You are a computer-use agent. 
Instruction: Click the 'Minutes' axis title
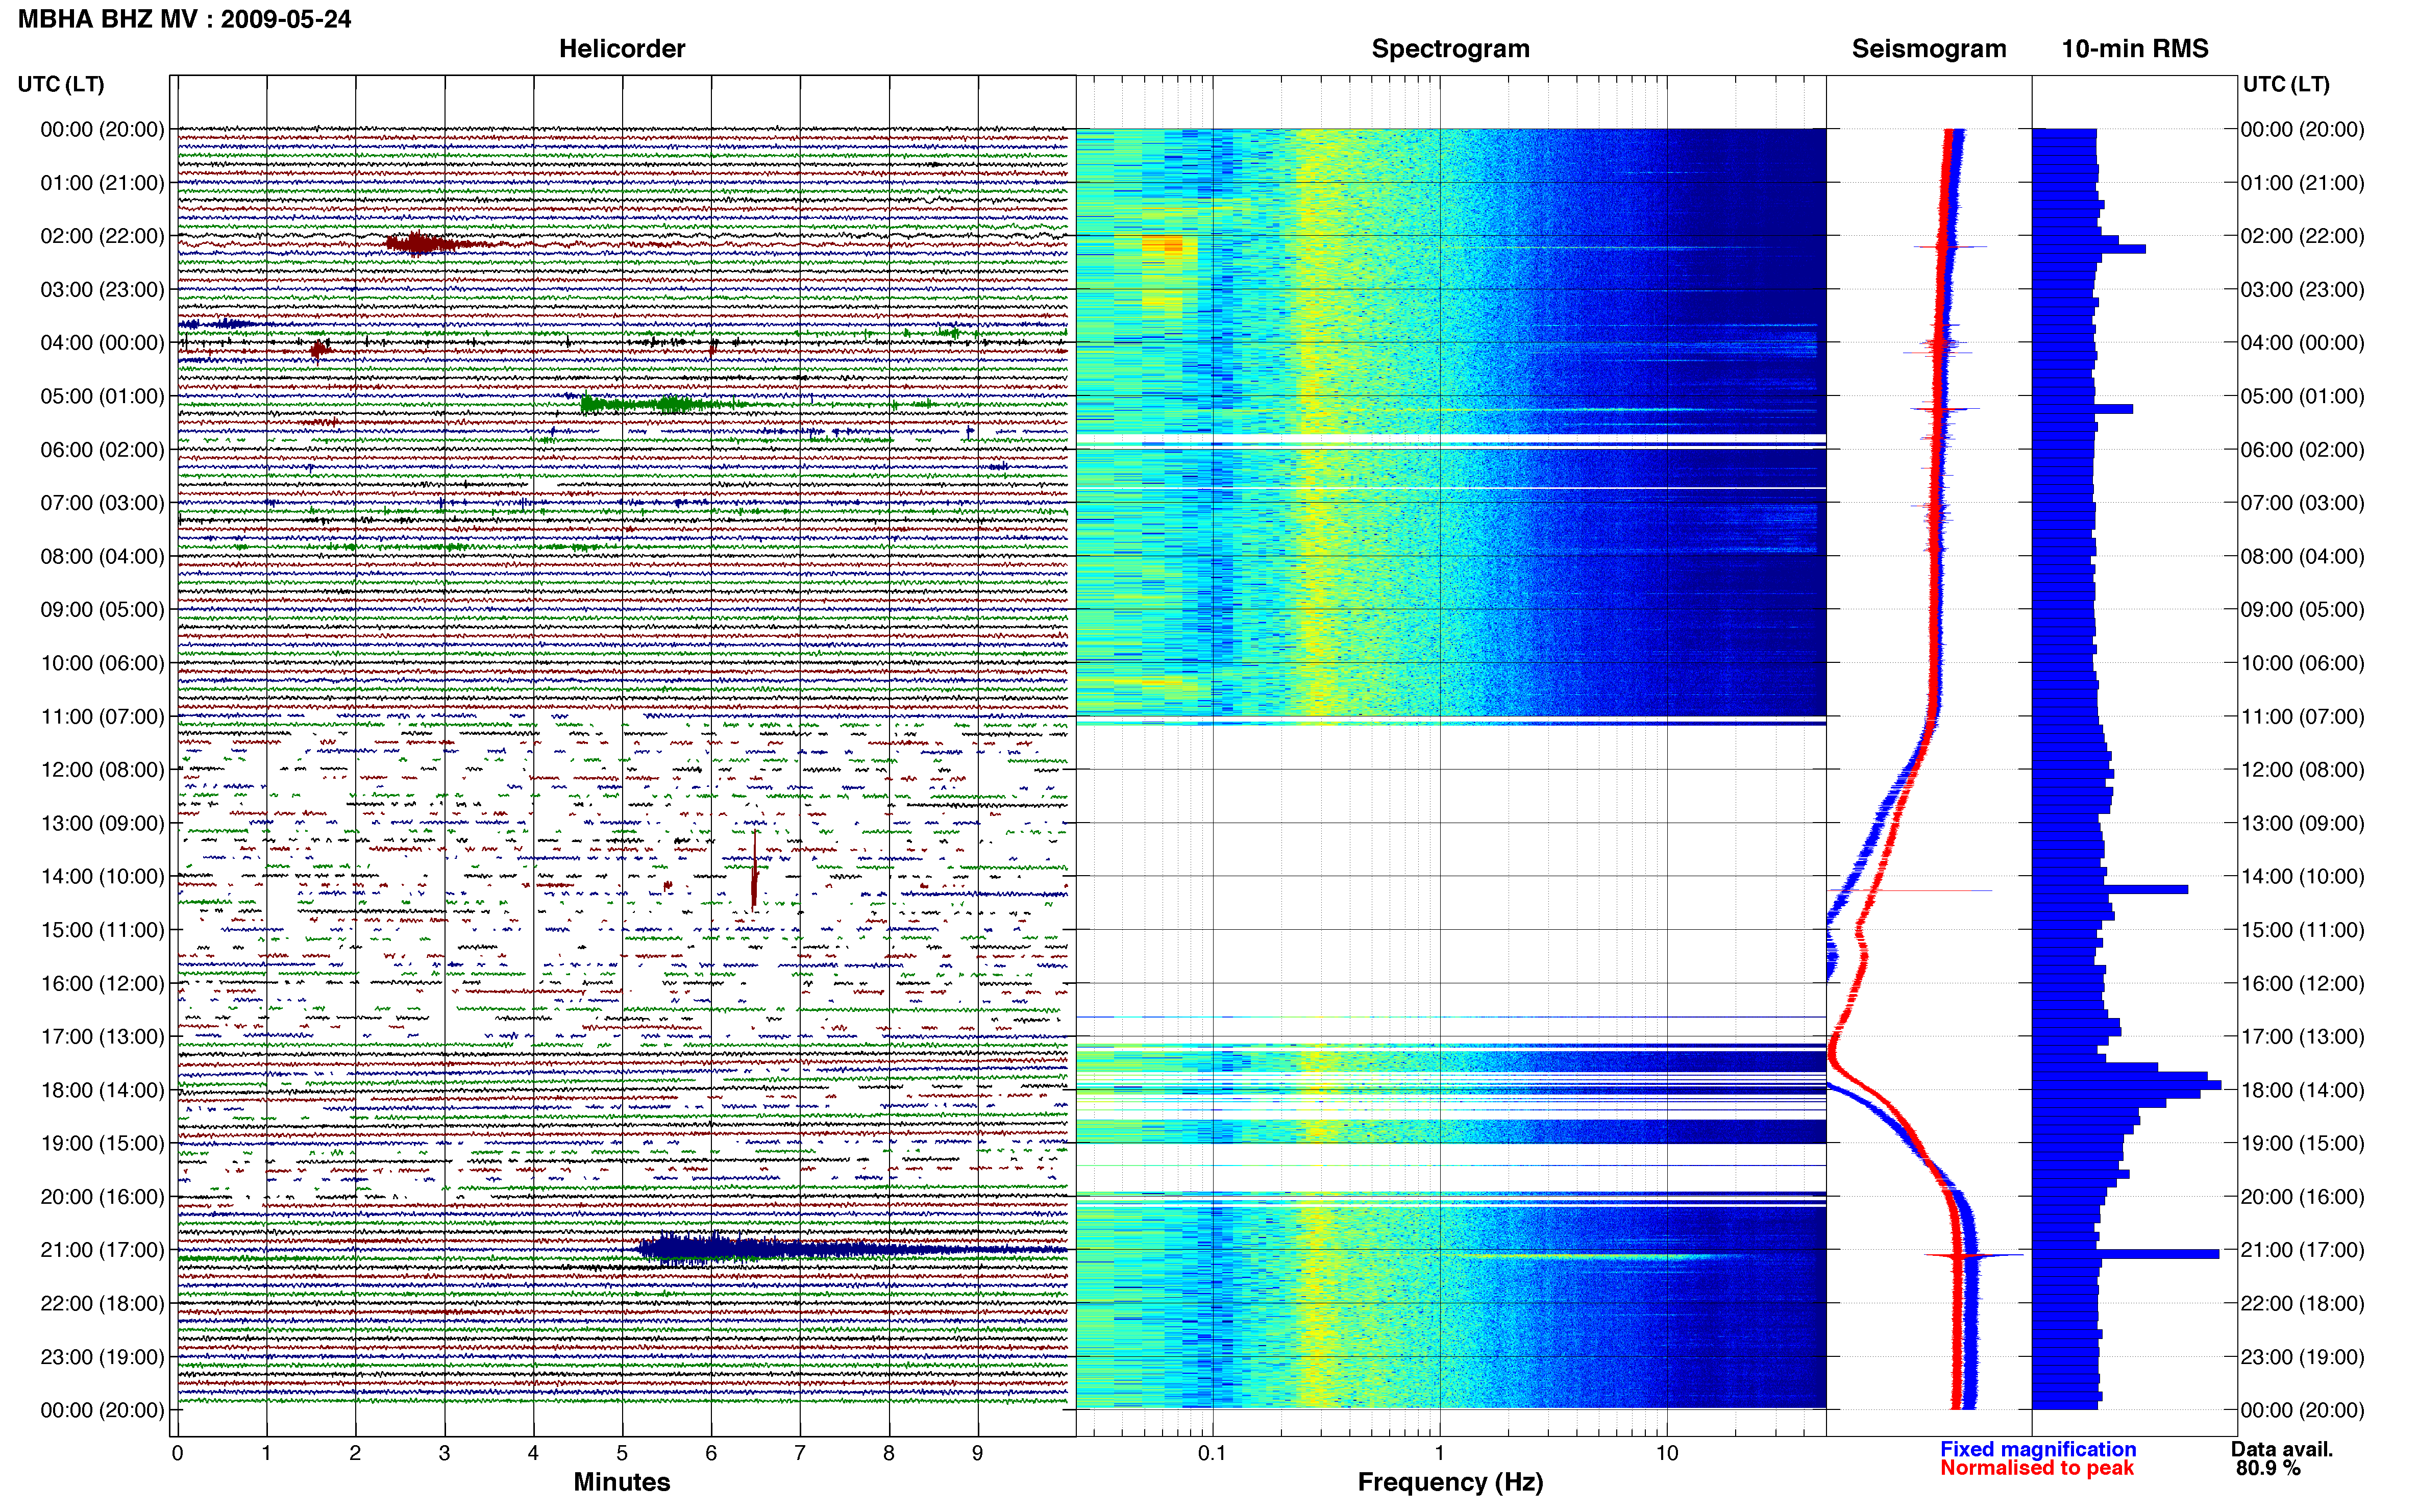click(x=622, y=1482)
